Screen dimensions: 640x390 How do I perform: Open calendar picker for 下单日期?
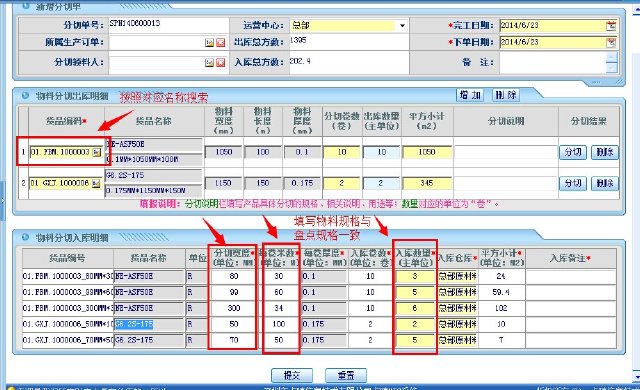pyautogui.click(x=611, y=42)
